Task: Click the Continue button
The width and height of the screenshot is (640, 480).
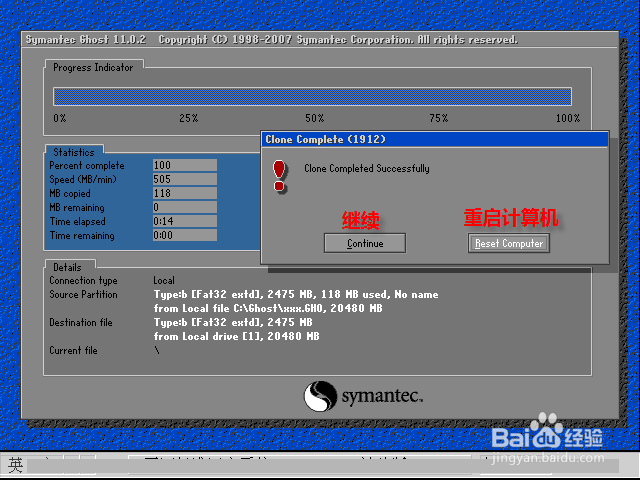Action: (x=365, y=243)
